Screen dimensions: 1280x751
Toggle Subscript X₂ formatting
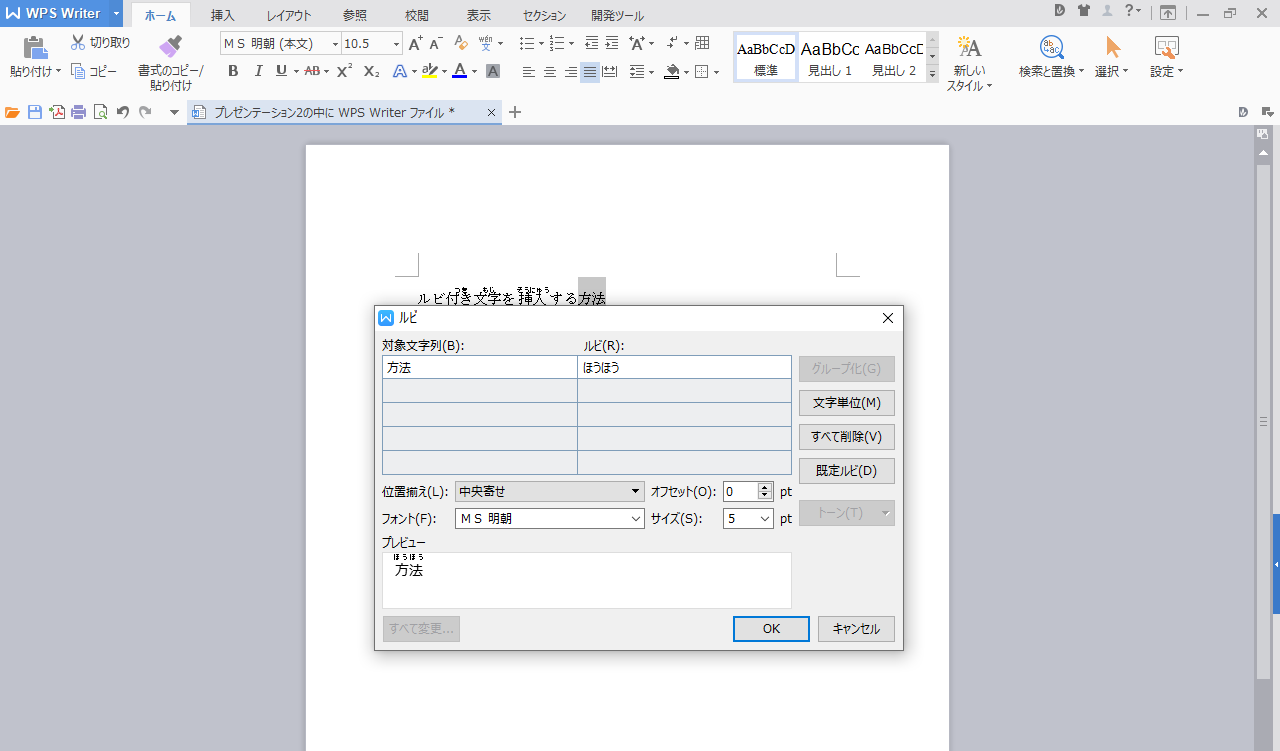tap(371, 71)
